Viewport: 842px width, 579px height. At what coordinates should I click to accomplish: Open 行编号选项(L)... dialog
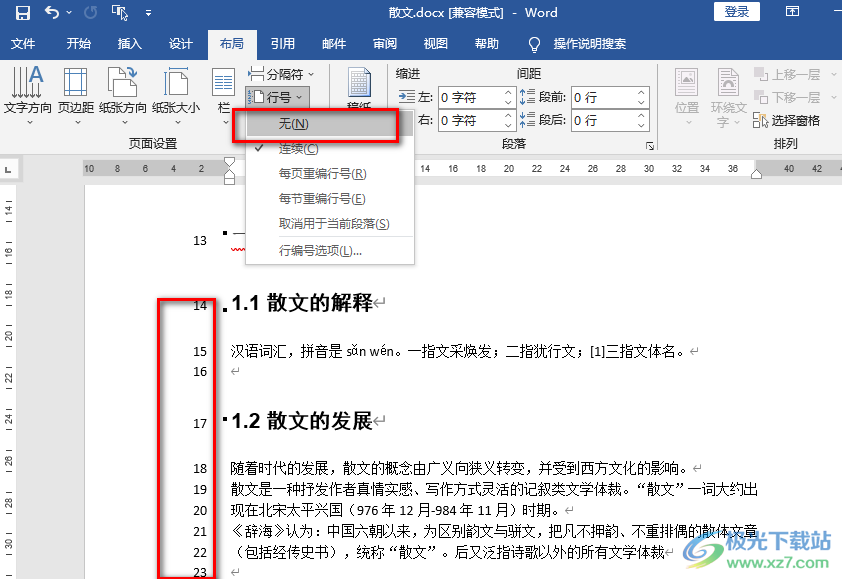[x=329, y=251]
